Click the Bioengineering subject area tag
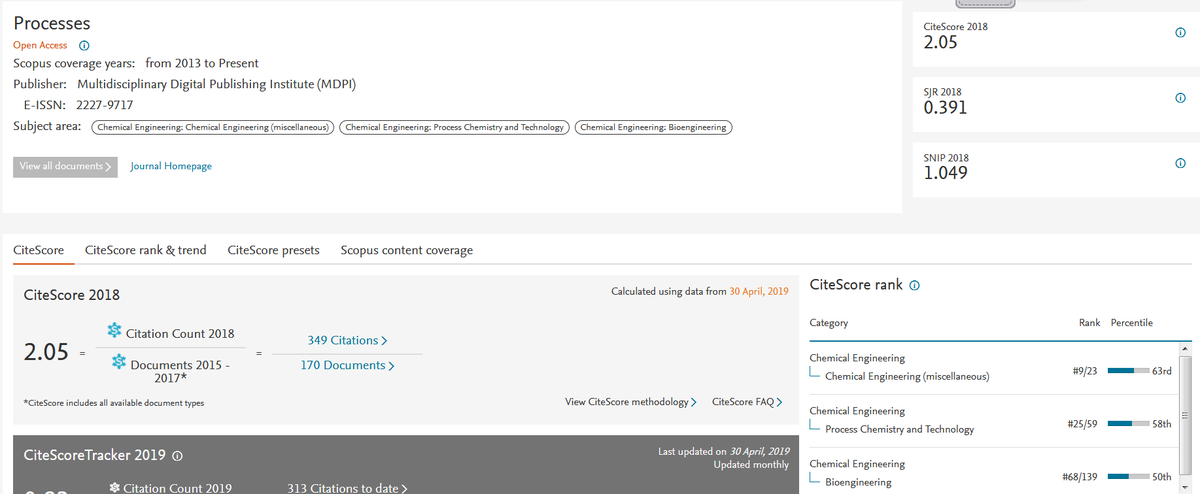This screenshot has width=1200, height=494. pos(654,127)
